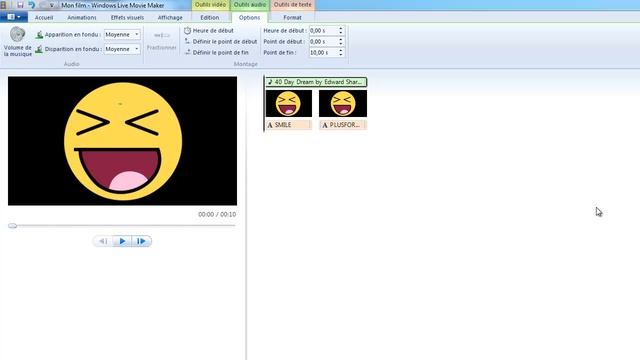This screenshot has height=360, width=640.
Task: Select the Format tab under Outils de texte
Action: [292, 18]
